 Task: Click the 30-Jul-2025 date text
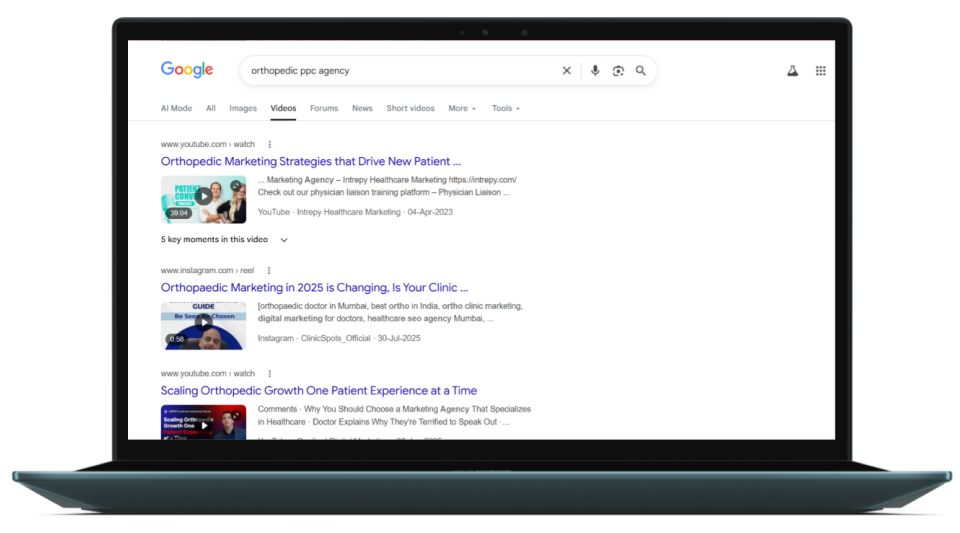[399, 338]
